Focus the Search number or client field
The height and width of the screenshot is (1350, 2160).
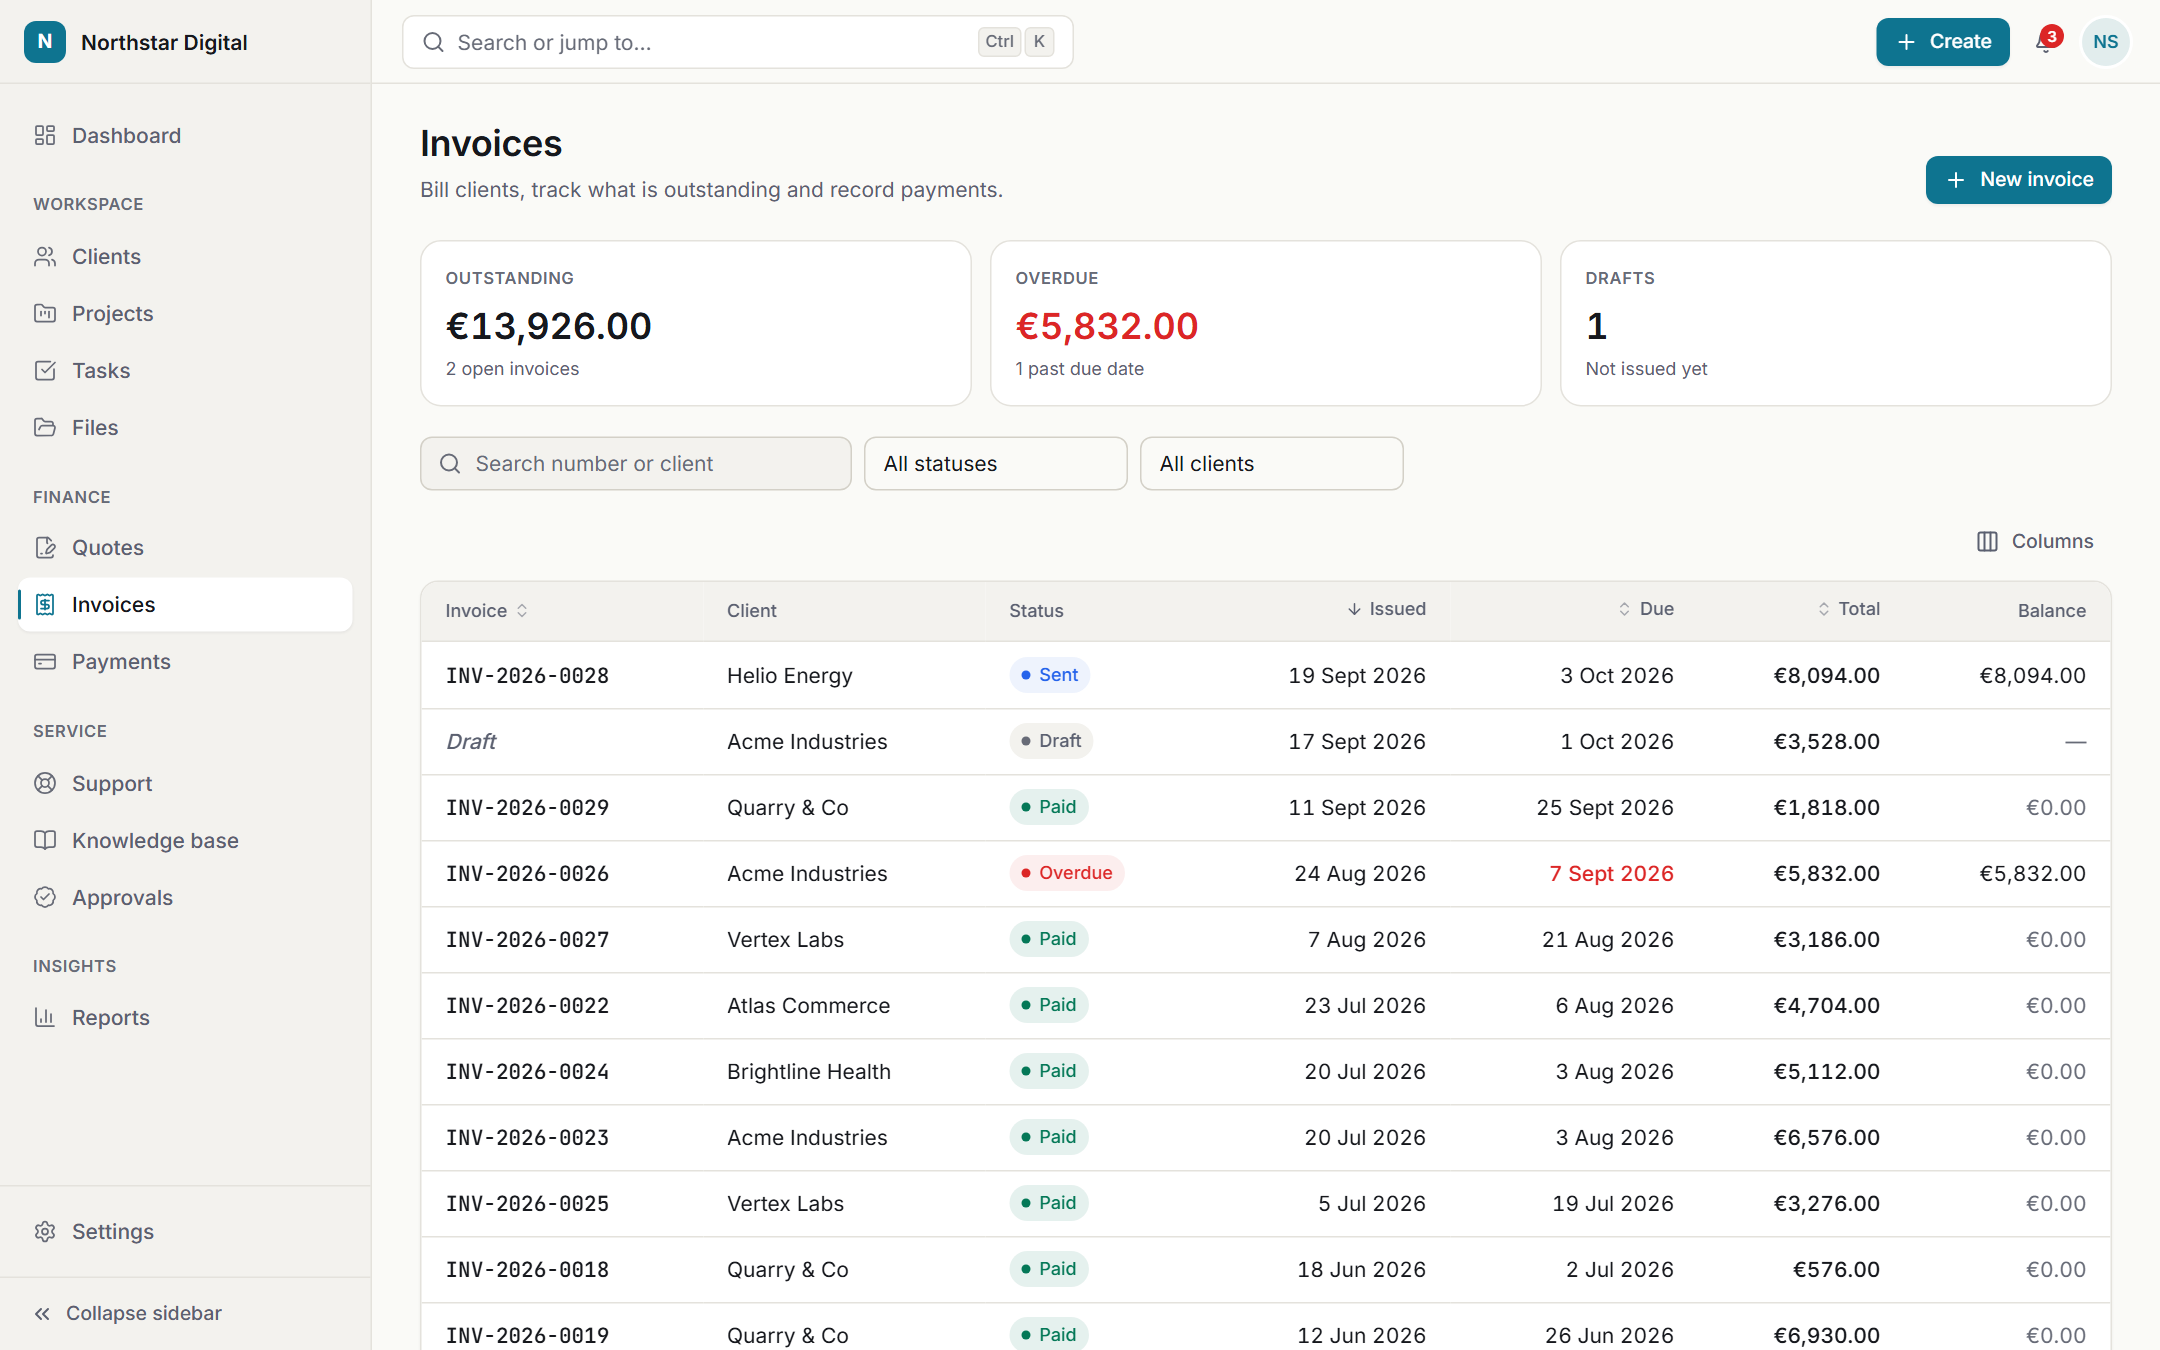tap(635, 463)
